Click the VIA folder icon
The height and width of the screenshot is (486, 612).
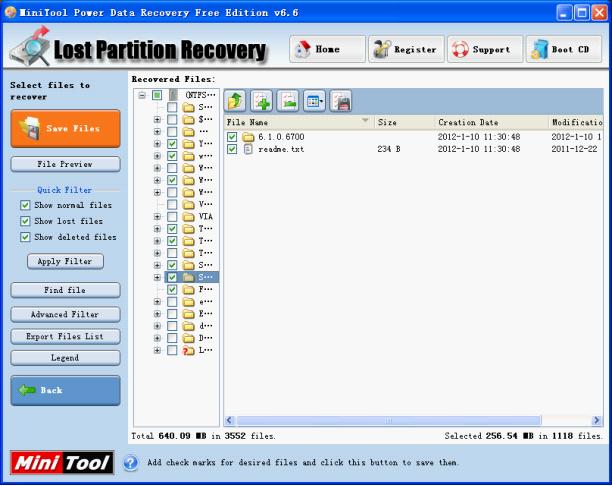189,217
